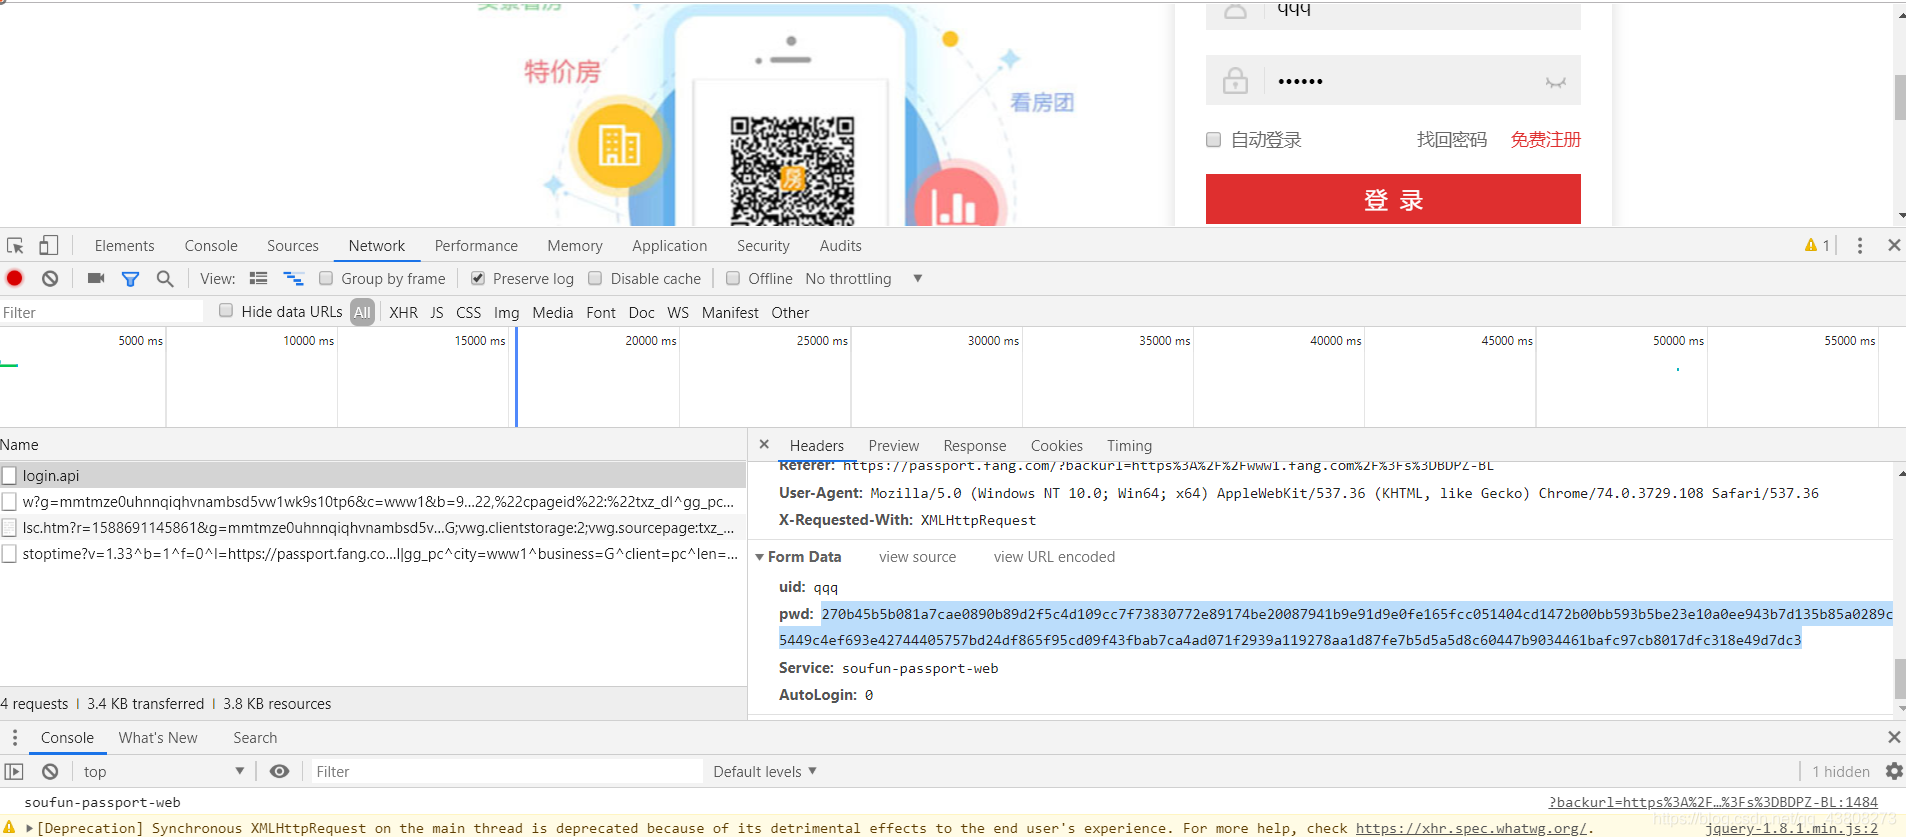Open console drawer three-dot menu
The image size is (1906, 837).
[x=14, y=738]
